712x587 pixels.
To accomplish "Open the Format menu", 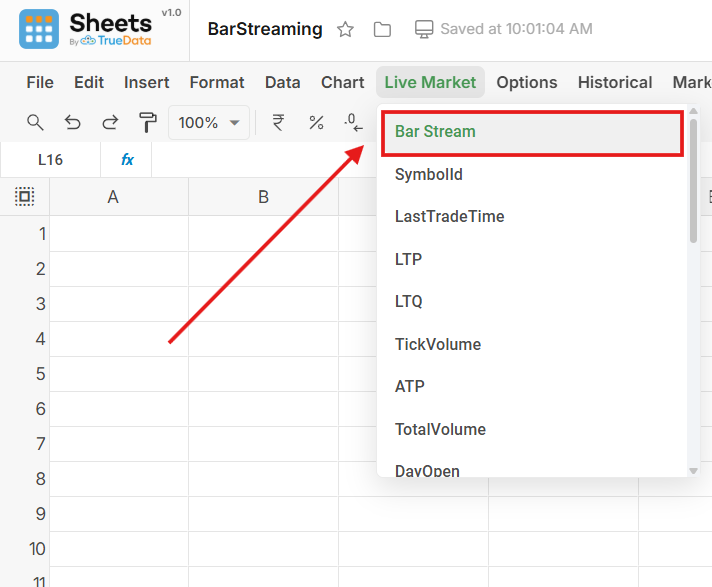I will 217,82.
